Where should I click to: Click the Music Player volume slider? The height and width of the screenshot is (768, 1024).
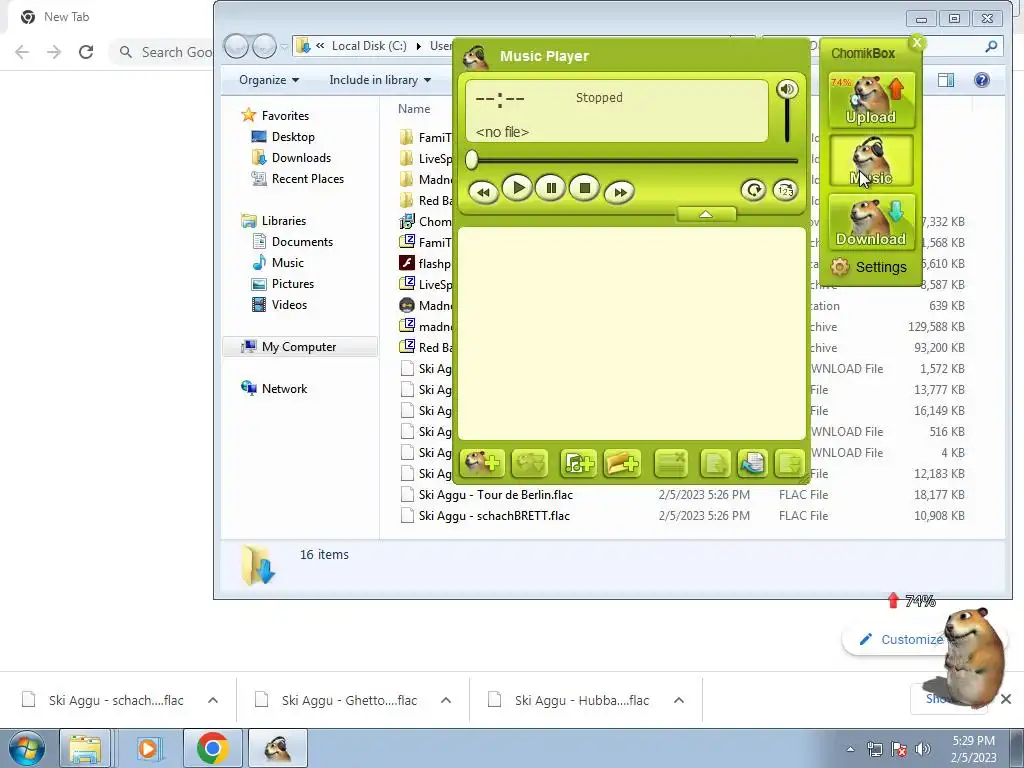pyautogui.click(x=787, y=121)
